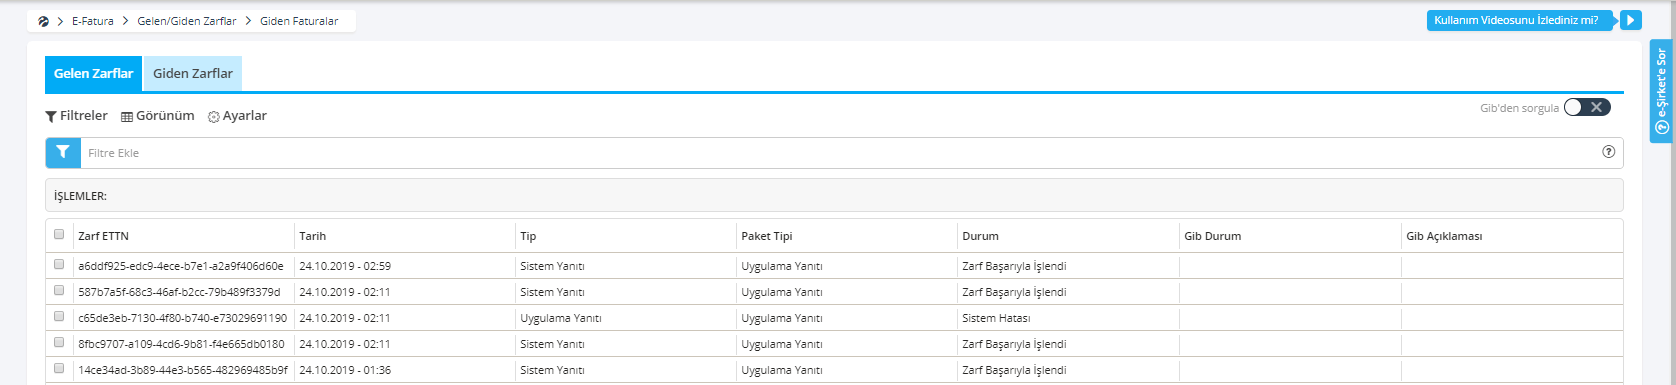Click the blue funnel filter icon

coord(63,152)
